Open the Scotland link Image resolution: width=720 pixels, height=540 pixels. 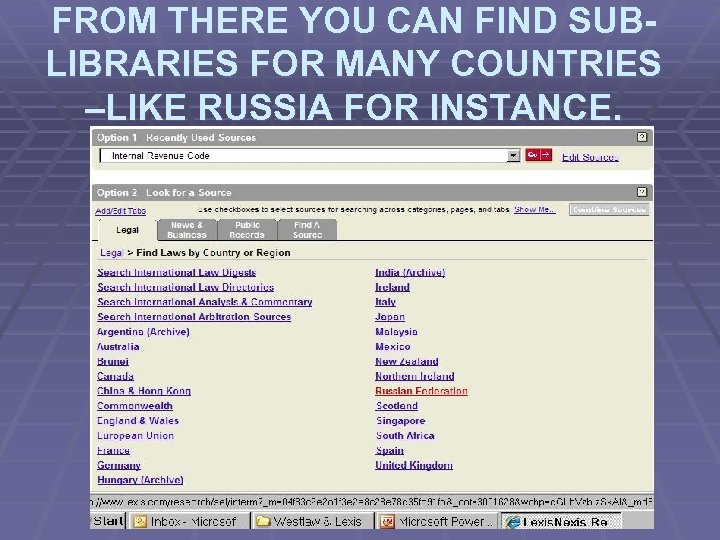coord(397,406)
